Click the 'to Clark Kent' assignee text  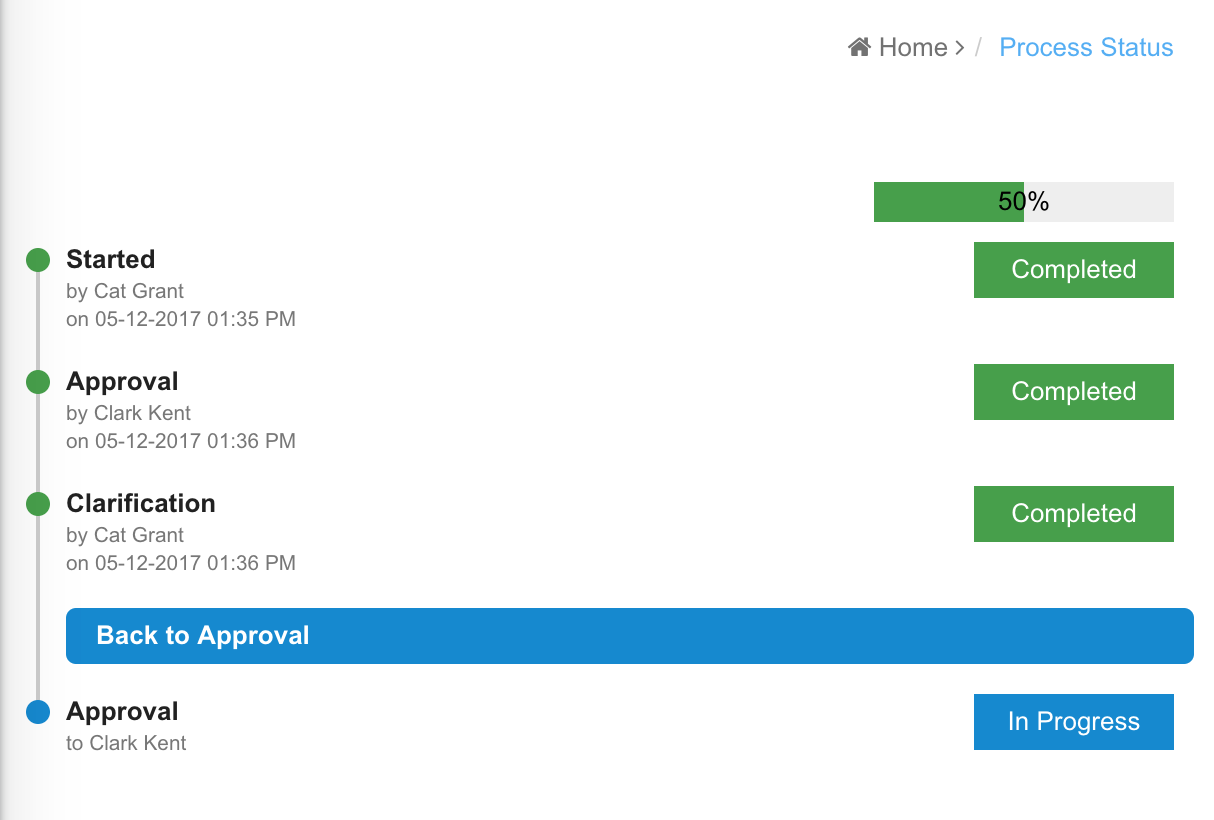[126, 743]
